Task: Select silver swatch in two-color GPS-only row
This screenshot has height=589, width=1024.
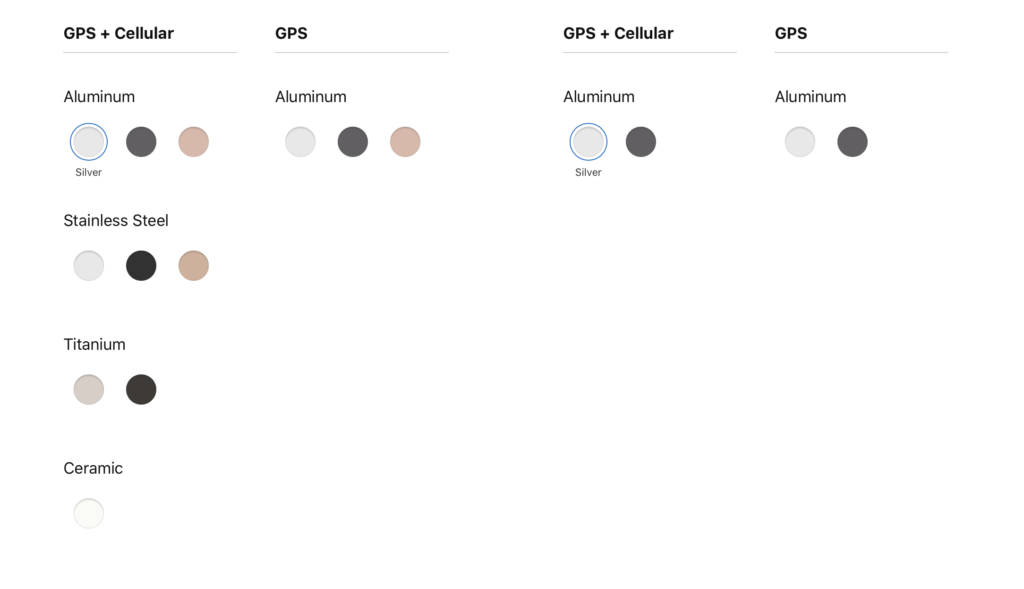Action: (800, 142)
